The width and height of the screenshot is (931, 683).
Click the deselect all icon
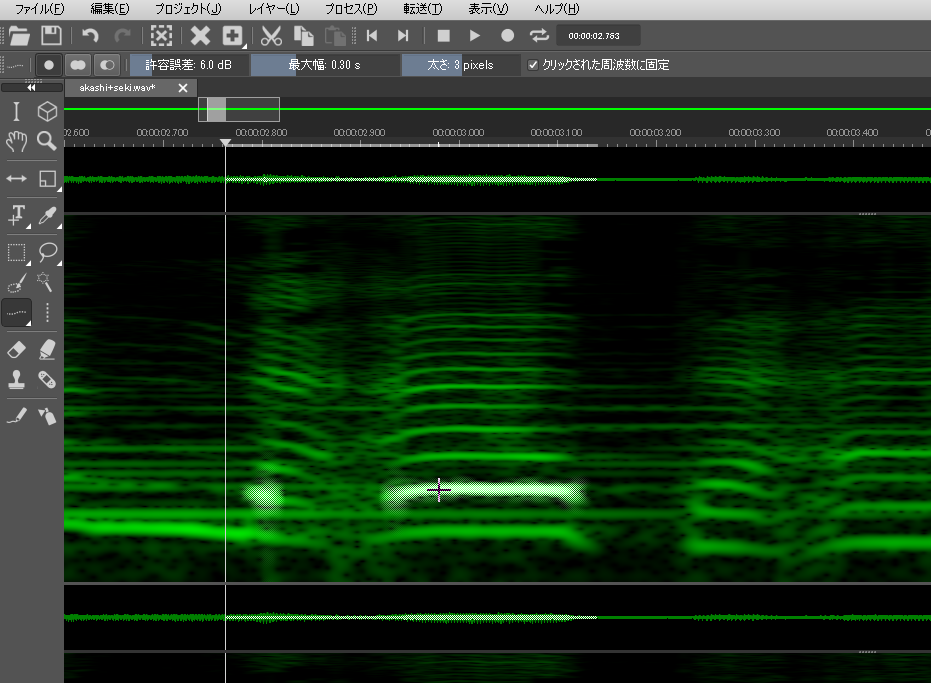click(162, 36)
